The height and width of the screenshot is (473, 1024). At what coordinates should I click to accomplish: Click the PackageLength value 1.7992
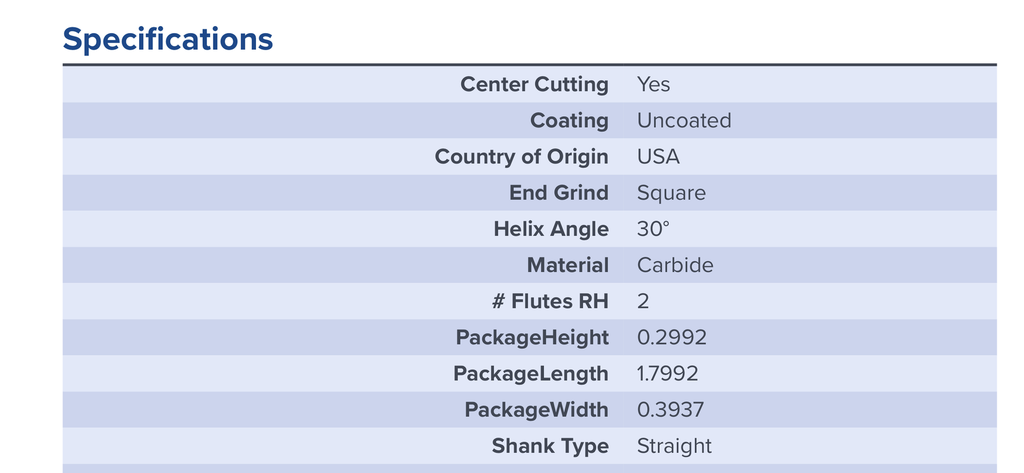[668, 374]
